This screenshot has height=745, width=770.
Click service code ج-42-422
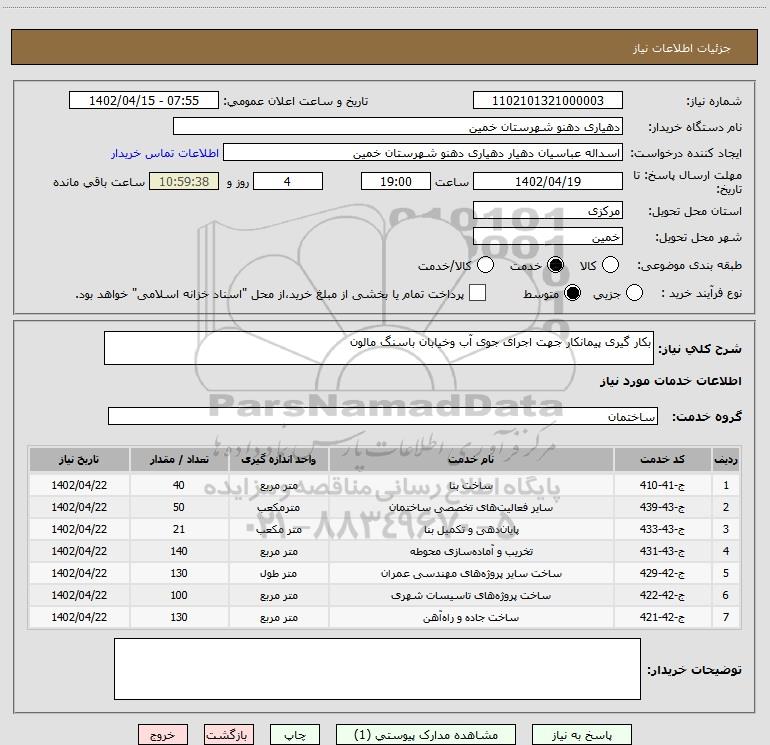tap(662, 595)
